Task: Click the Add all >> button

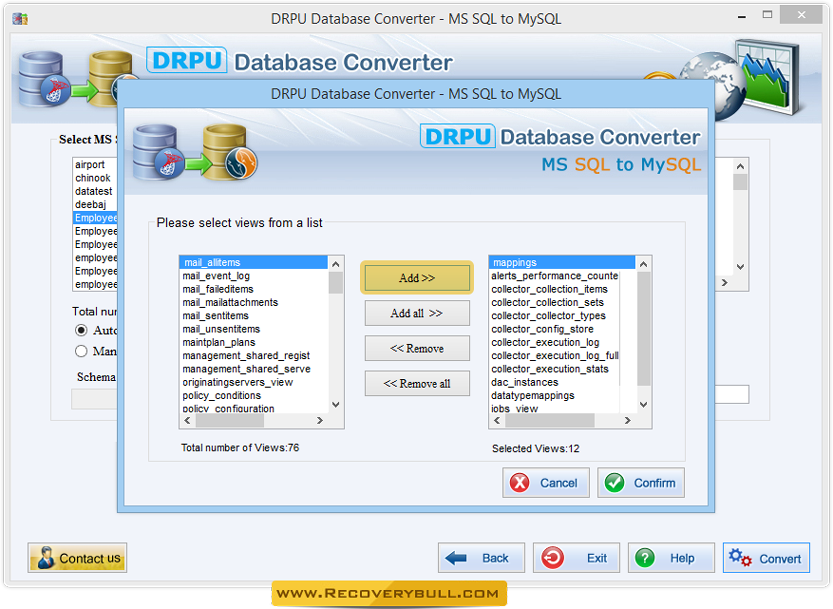Action: pos(416,313)
